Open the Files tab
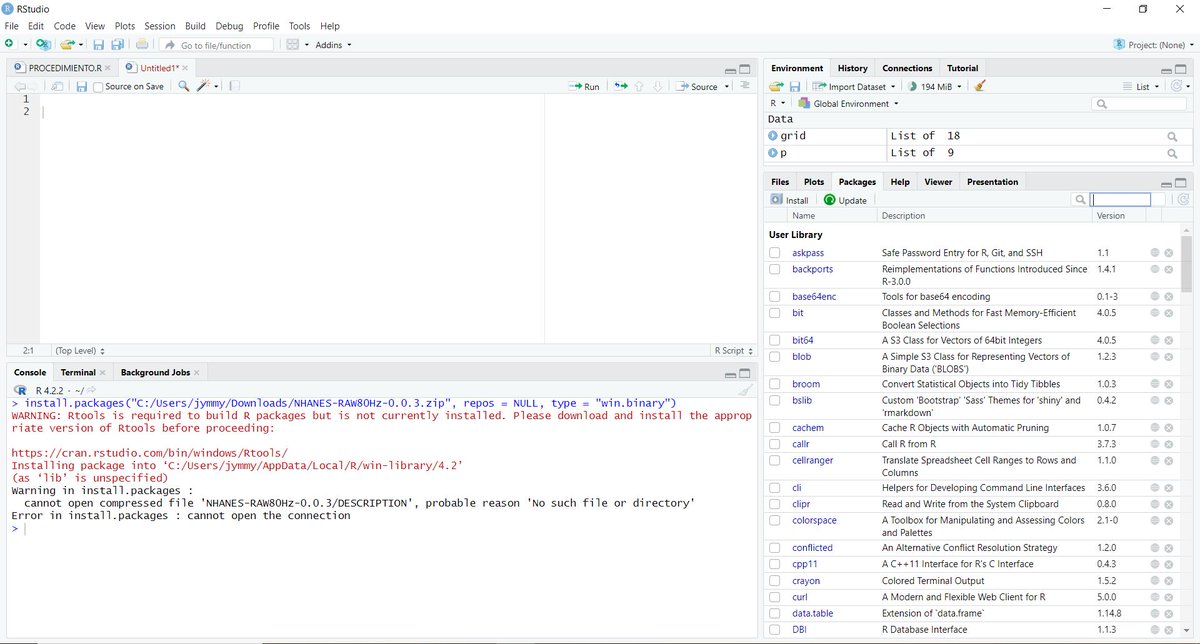This screenshot has height=644, width=1200. click(780, 182)
